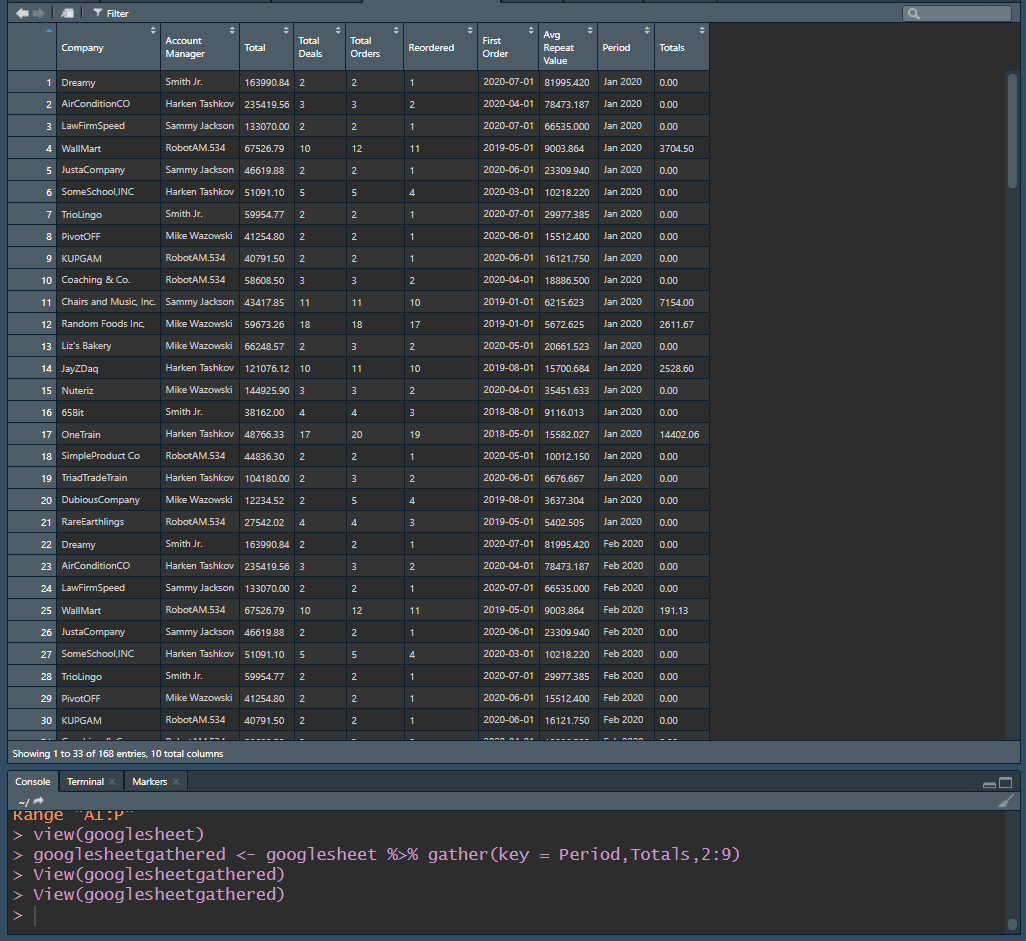Sort by the Company column header
The height and width of the screenshot is (941, 1026).
tap(108, 47)
